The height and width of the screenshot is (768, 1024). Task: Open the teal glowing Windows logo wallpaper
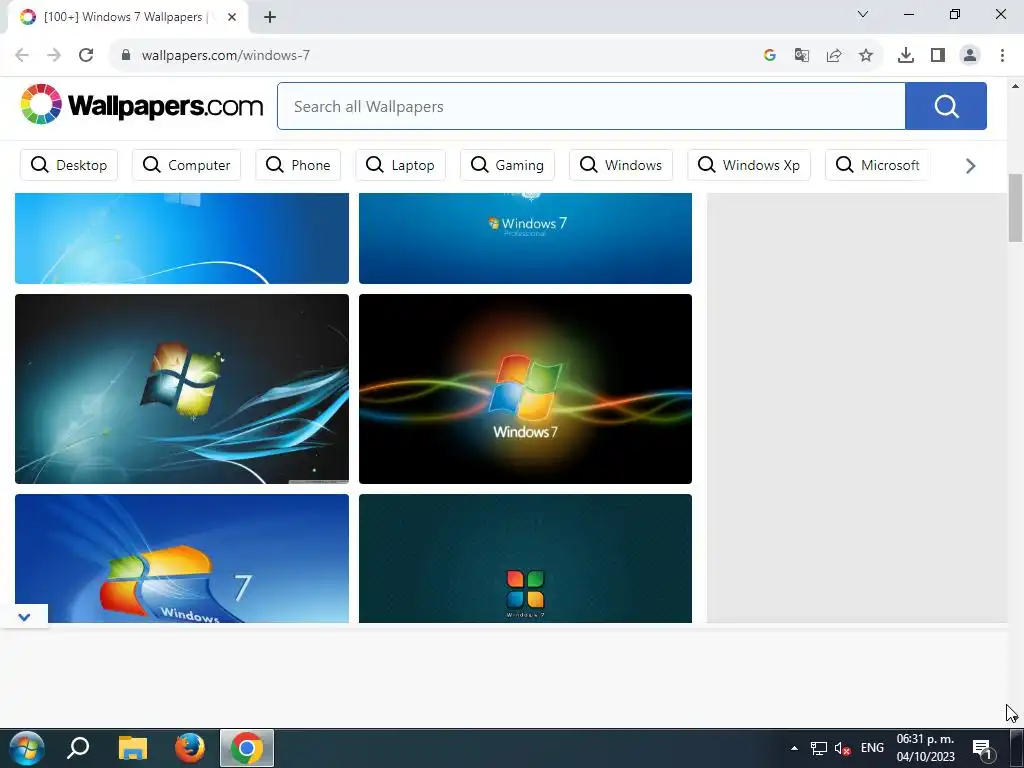click(182, 389)
